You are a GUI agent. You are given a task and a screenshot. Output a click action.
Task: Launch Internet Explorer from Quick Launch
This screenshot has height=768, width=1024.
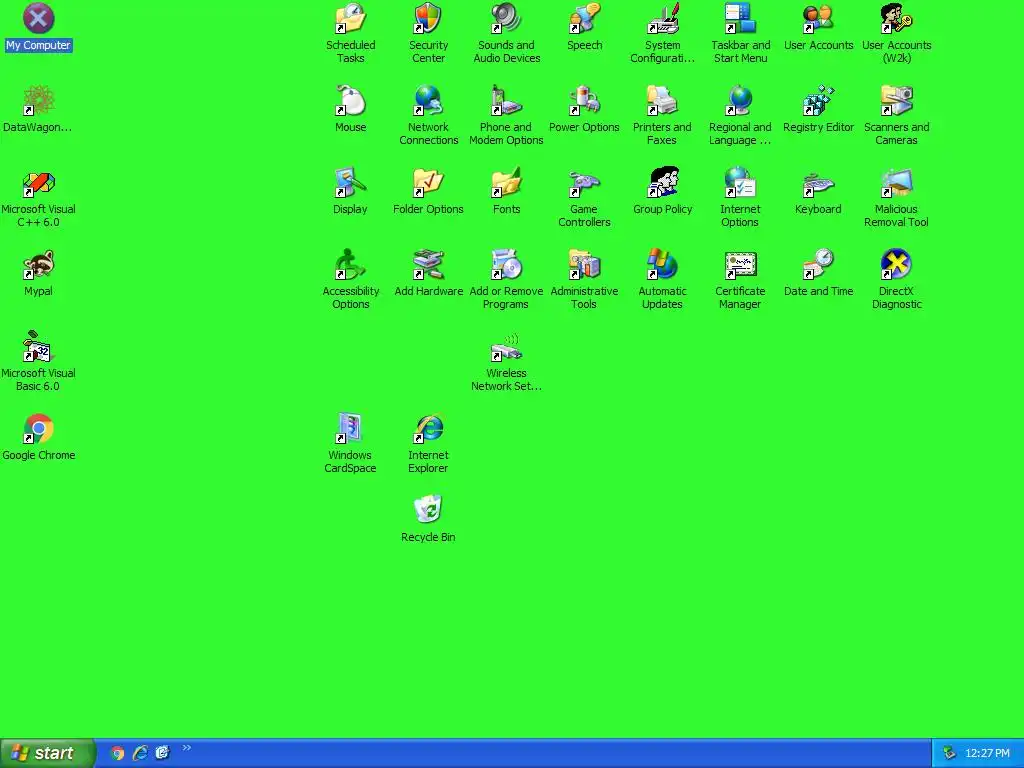click(x=140, y=753)
